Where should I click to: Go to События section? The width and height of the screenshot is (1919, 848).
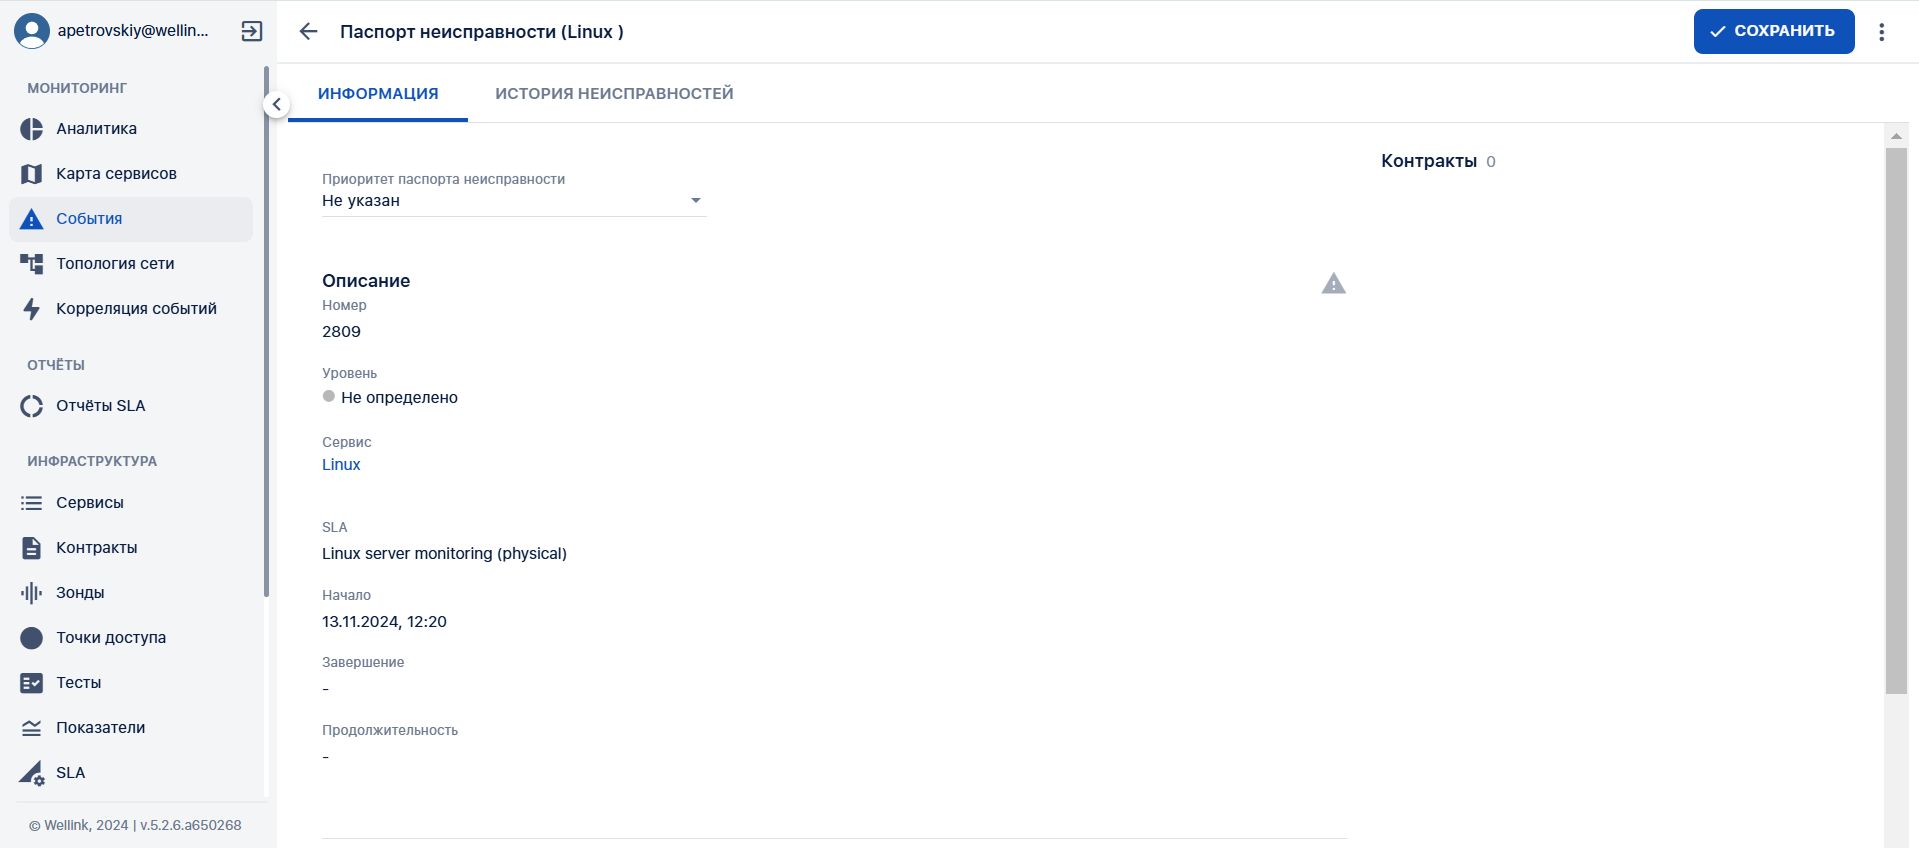131,219
